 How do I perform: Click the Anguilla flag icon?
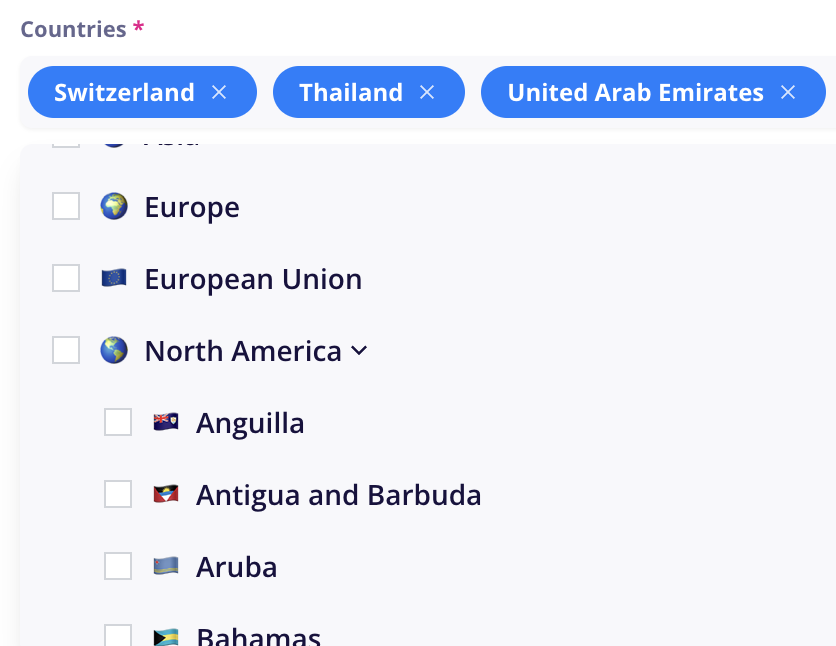point(166,422)
